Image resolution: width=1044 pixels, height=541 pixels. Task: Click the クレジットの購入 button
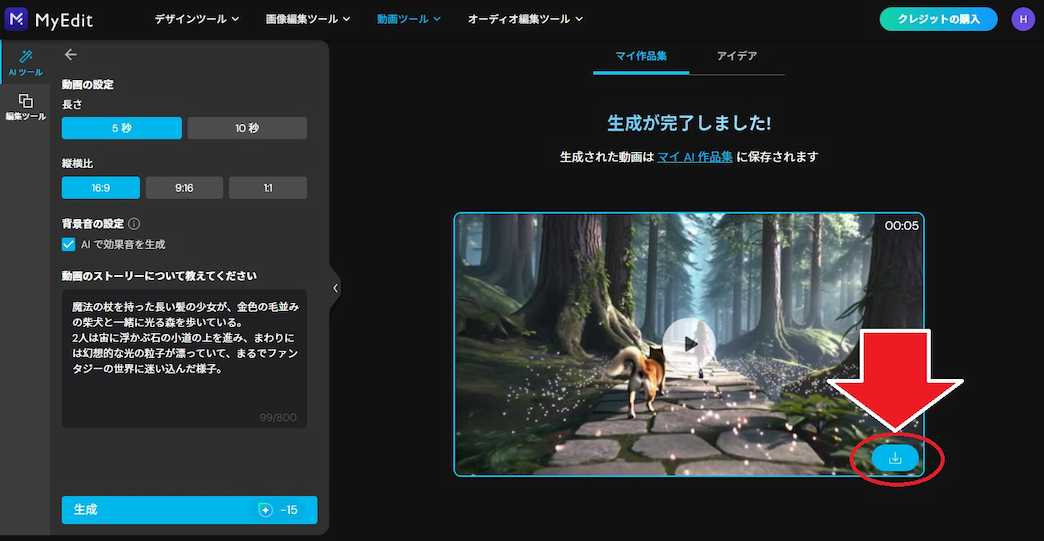click(938, 19)
